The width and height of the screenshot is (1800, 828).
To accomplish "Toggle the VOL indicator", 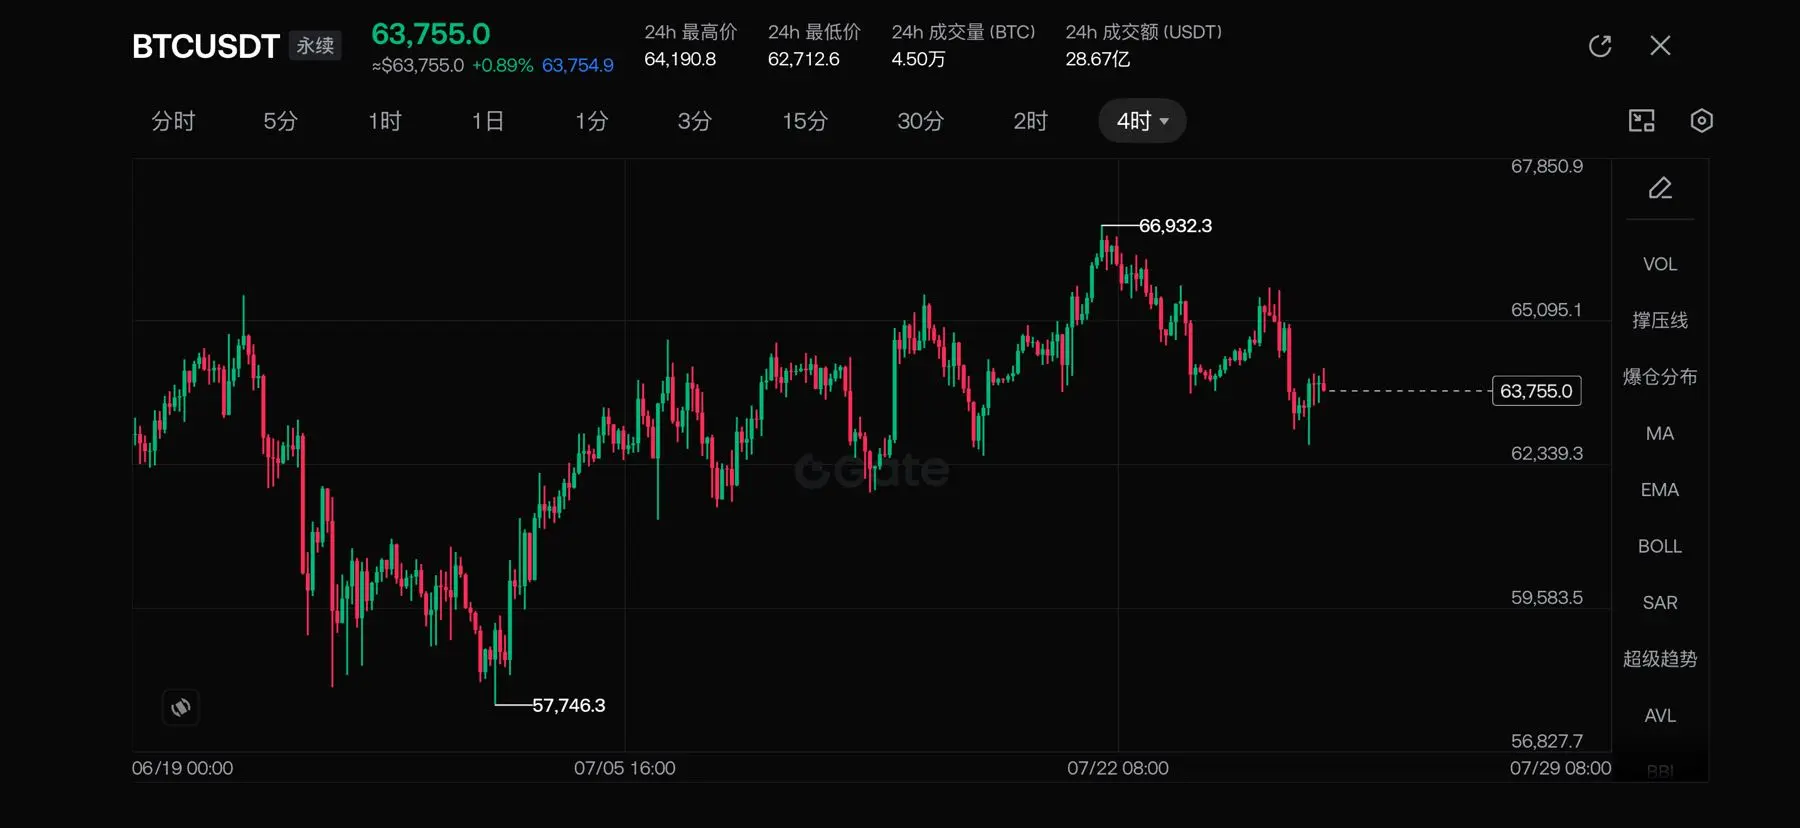I will [x=1660, y=264].
